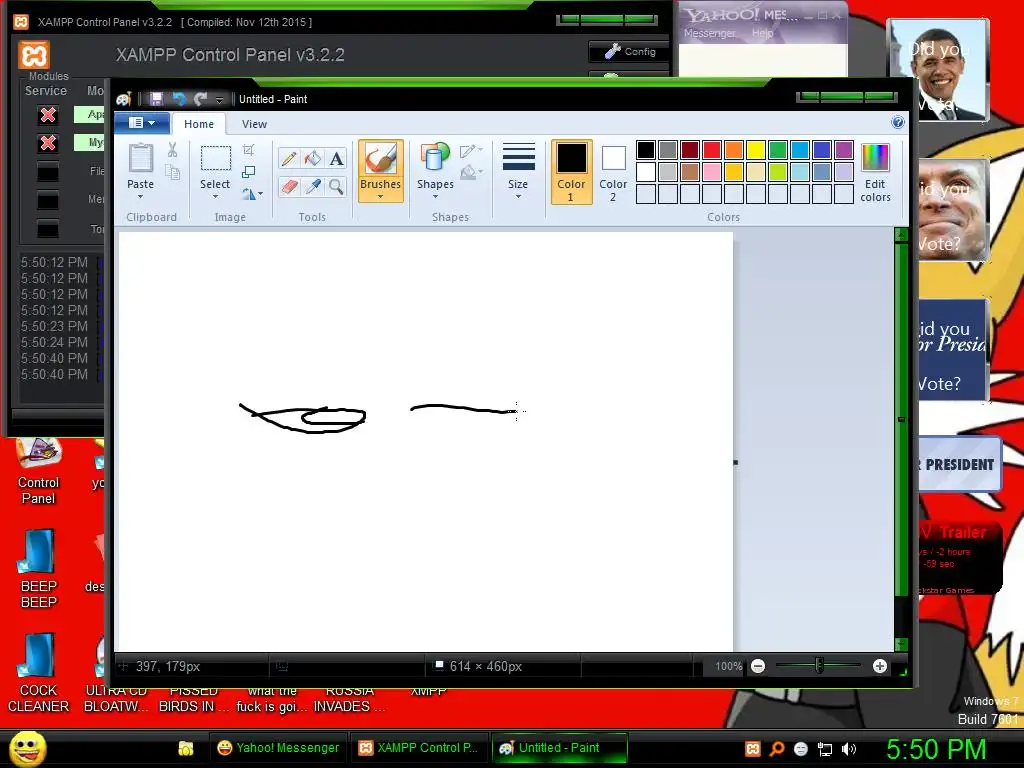Select Color 2 as active color
This screenshot has width=1024, height=768.
(613, 172)
